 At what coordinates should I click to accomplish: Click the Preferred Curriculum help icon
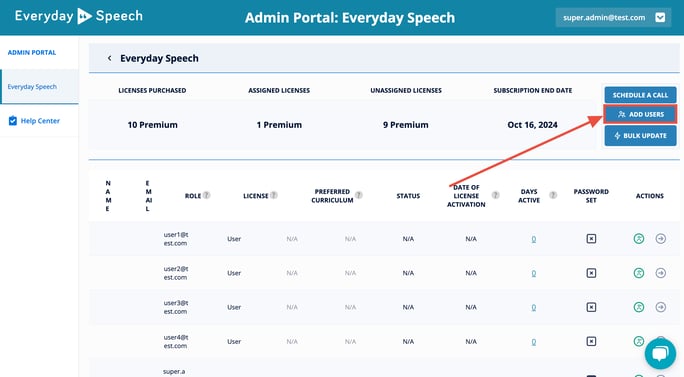click(x=359, y=195)
